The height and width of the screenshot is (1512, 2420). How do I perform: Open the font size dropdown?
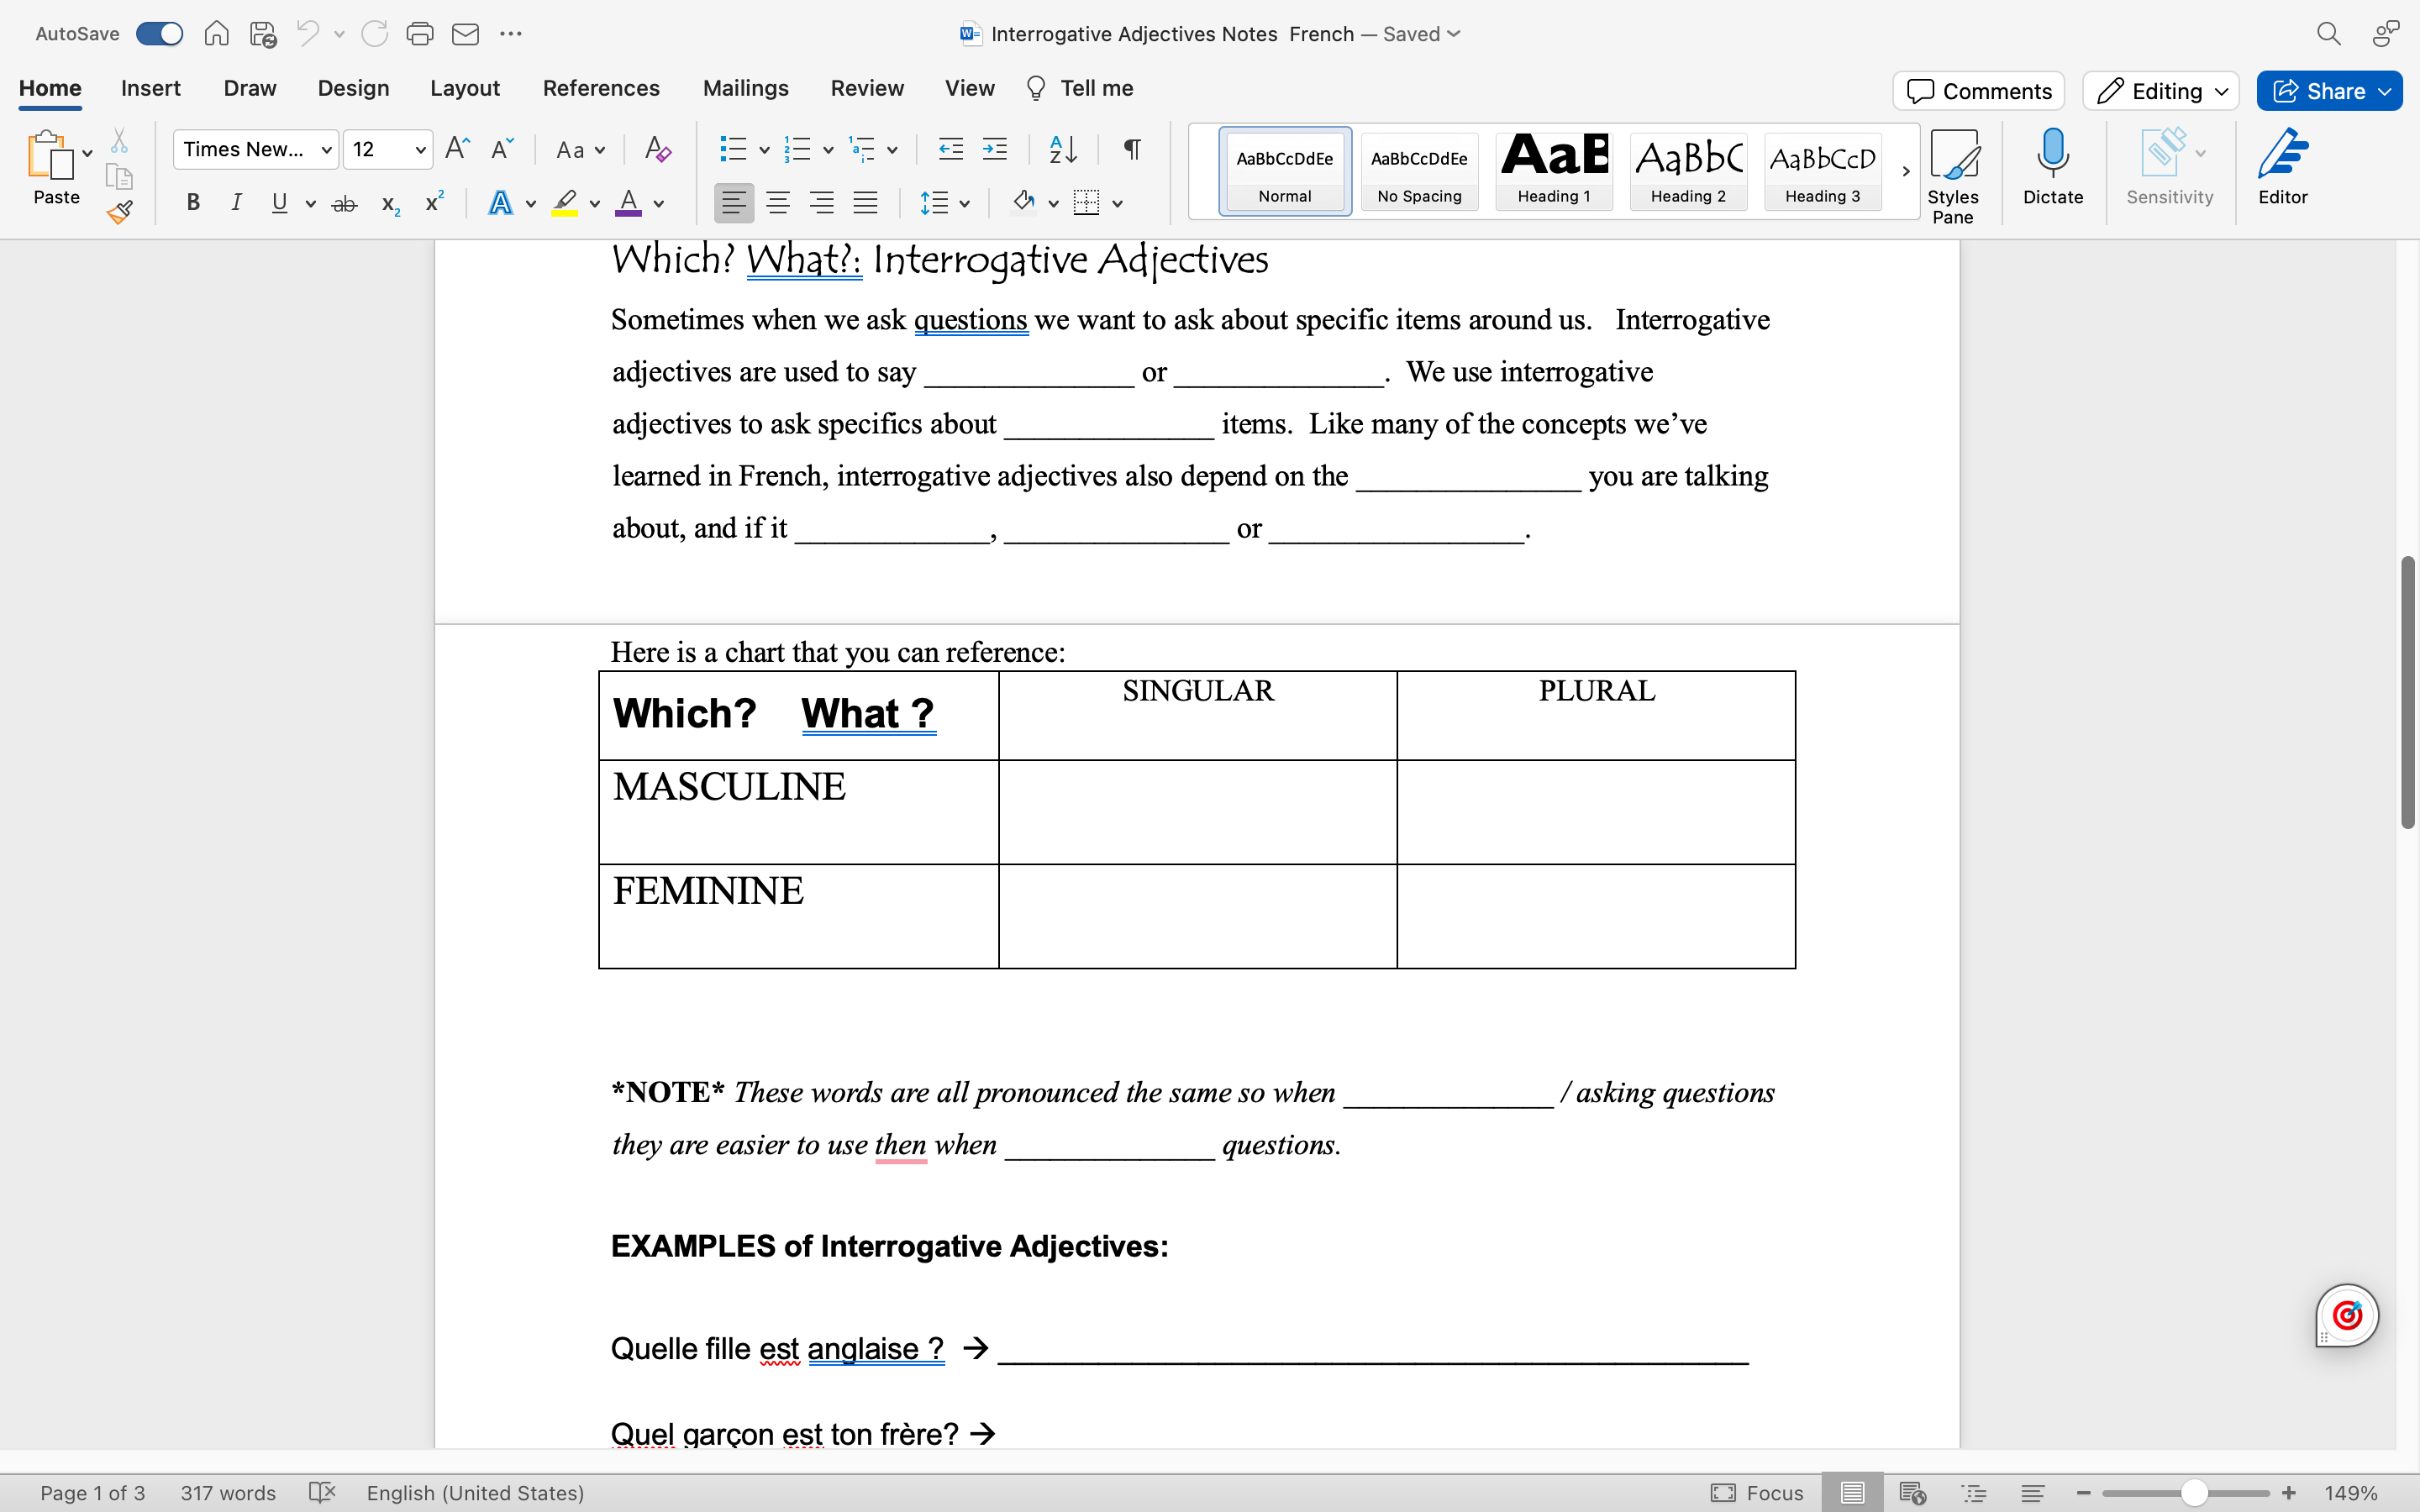(420, 150)
